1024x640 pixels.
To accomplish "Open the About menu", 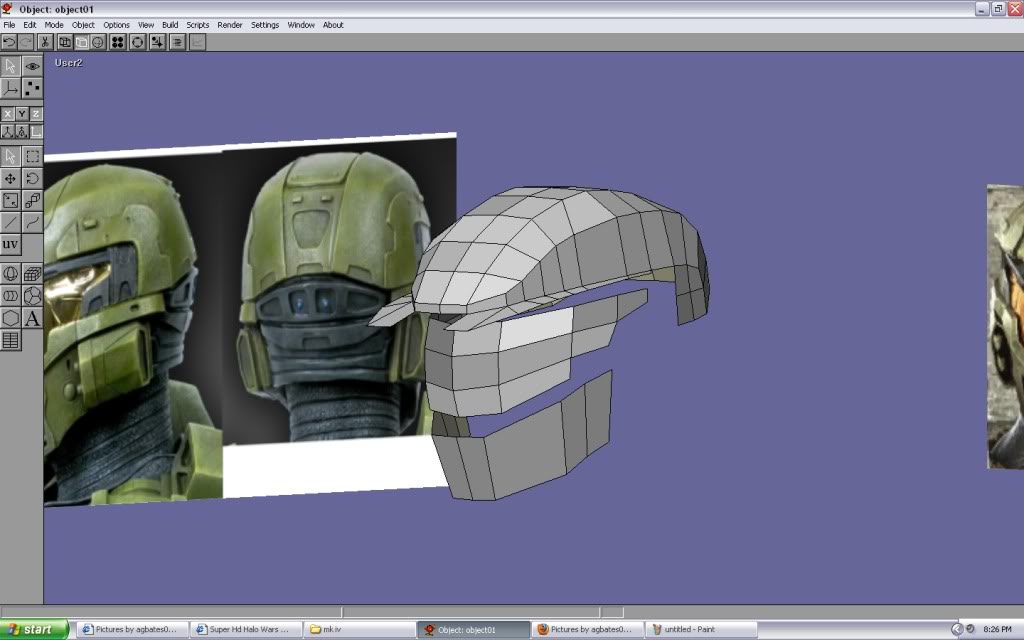I will click(333, 25).
